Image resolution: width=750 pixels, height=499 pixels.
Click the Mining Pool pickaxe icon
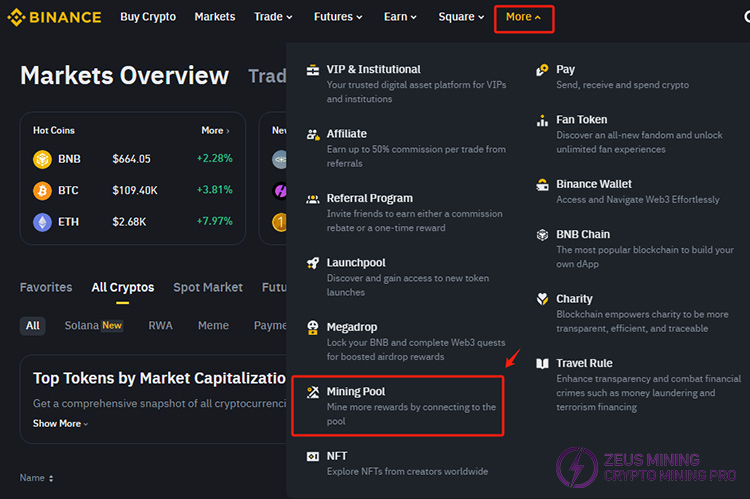point(313,392)
